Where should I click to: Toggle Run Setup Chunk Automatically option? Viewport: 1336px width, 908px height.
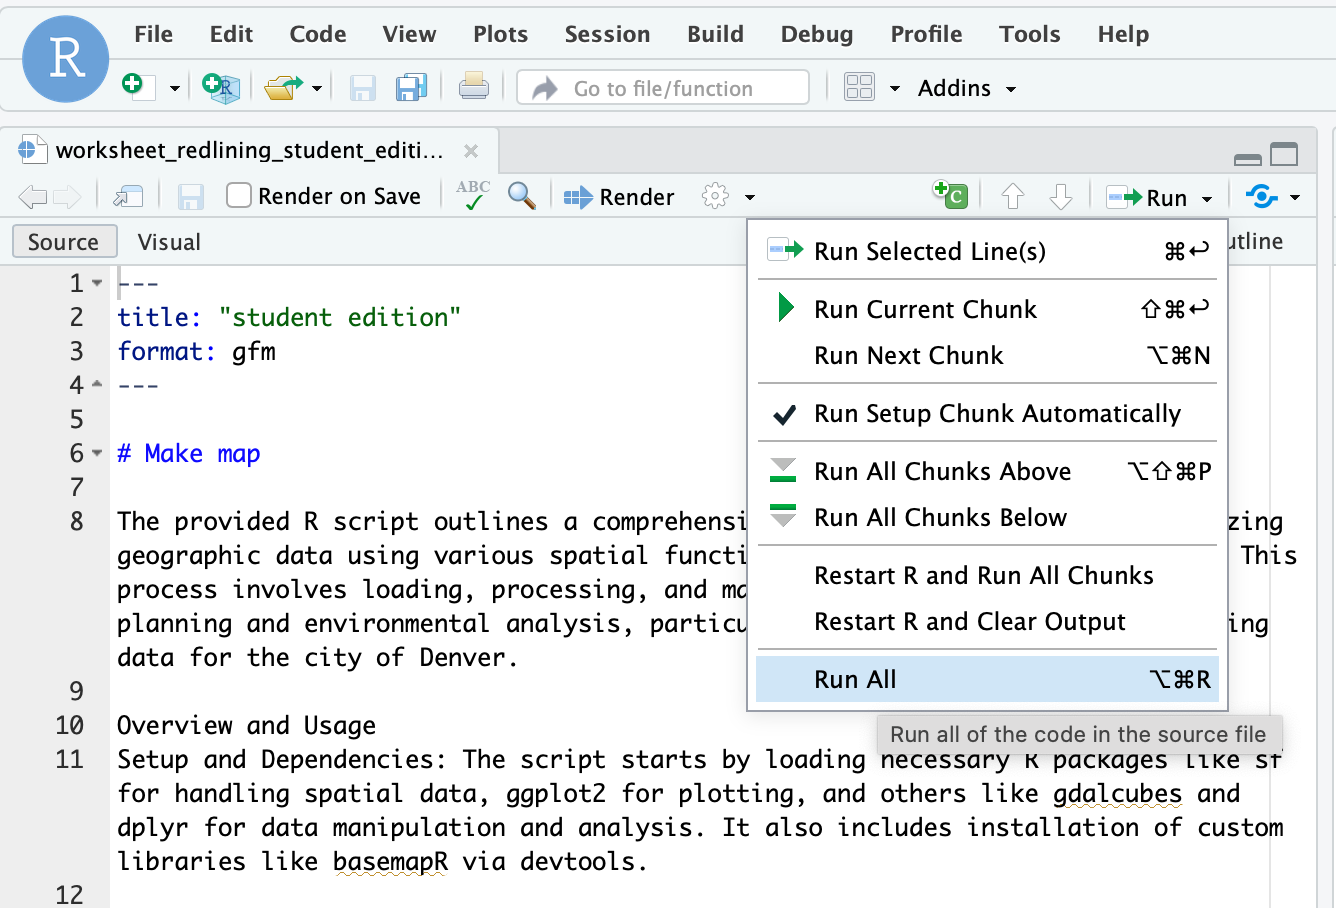pyautogui.click(x=996, y=414)
